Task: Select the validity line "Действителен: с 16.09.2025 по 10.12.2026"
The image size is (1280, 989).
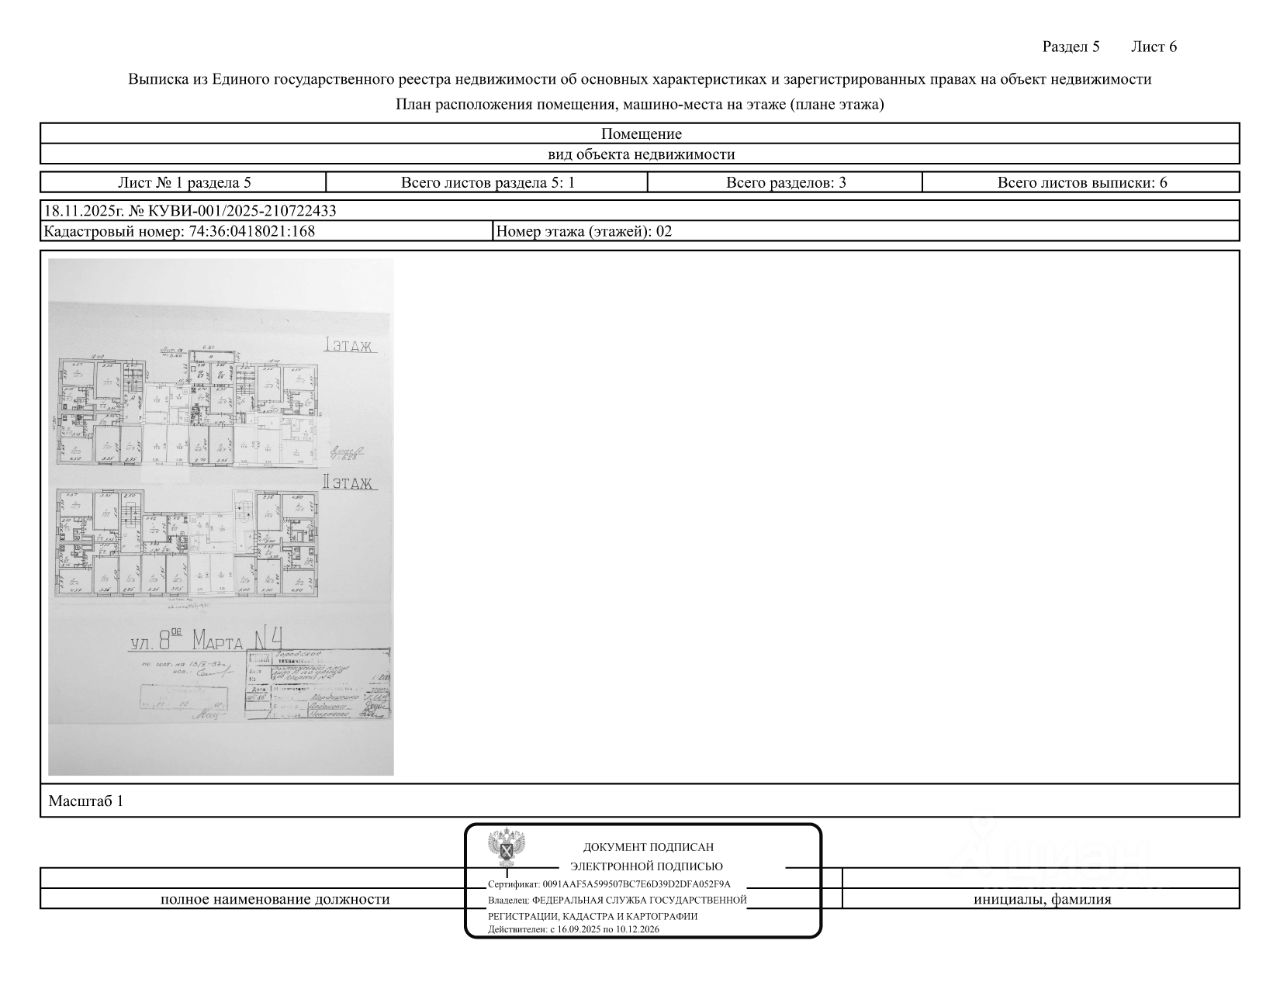Action: point(574,929)
